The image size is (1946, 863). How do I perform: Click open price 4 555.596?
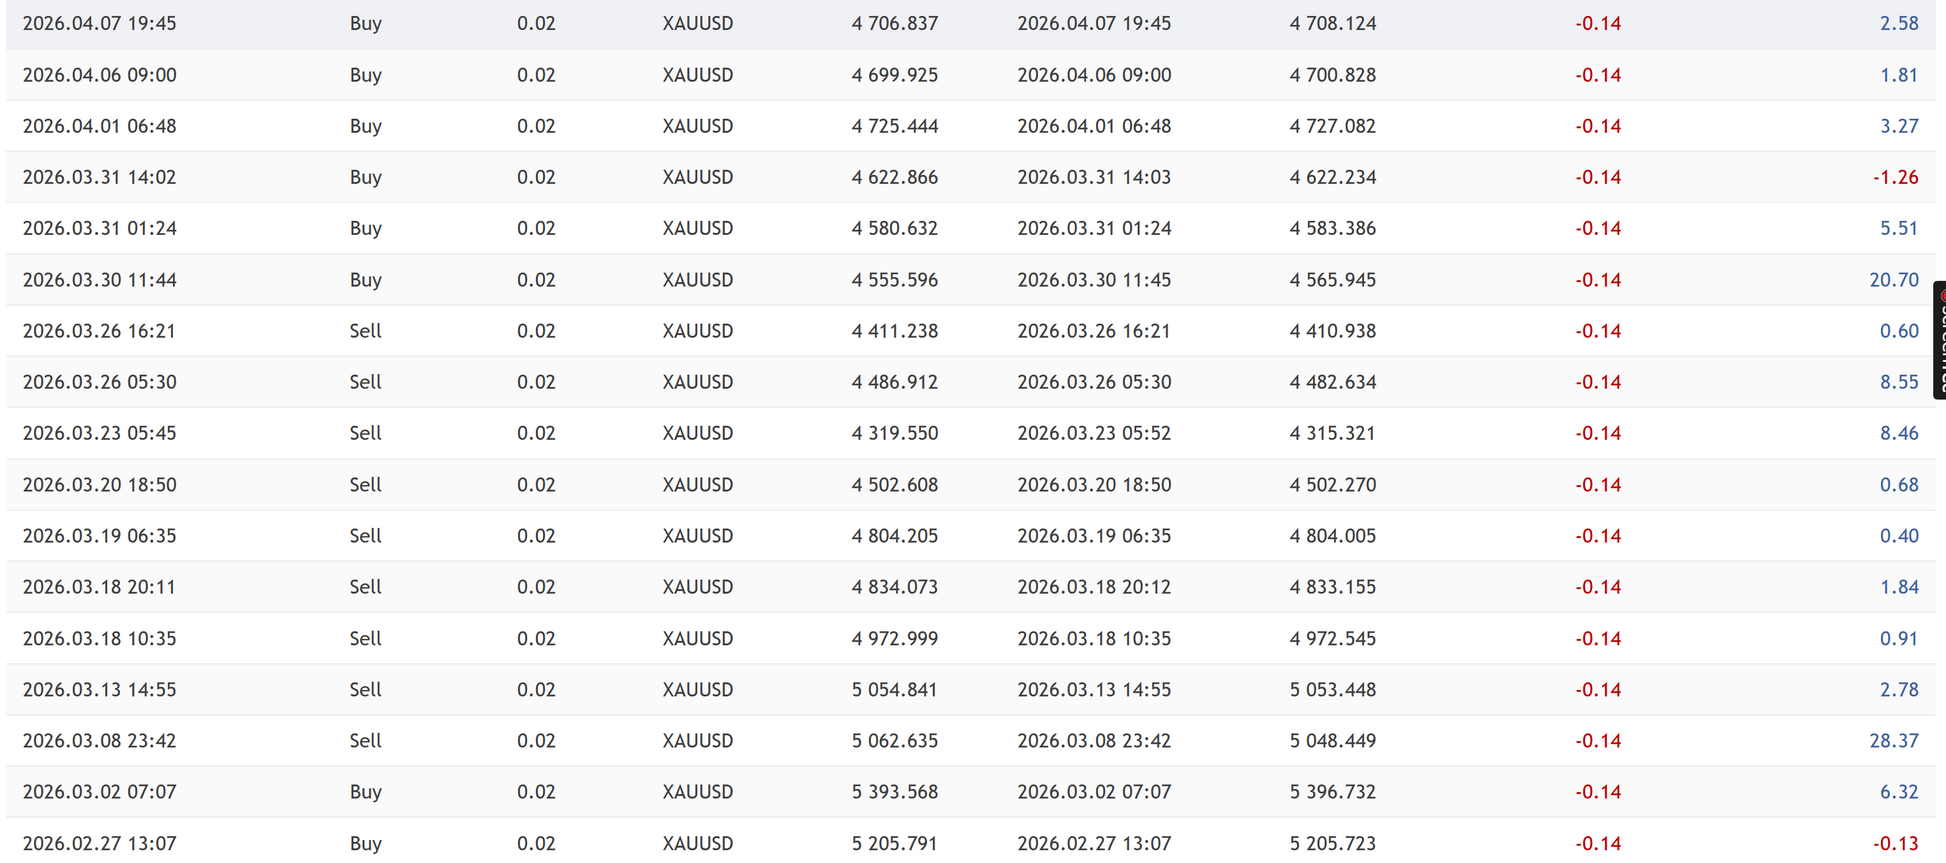click(x=894, y=280)
